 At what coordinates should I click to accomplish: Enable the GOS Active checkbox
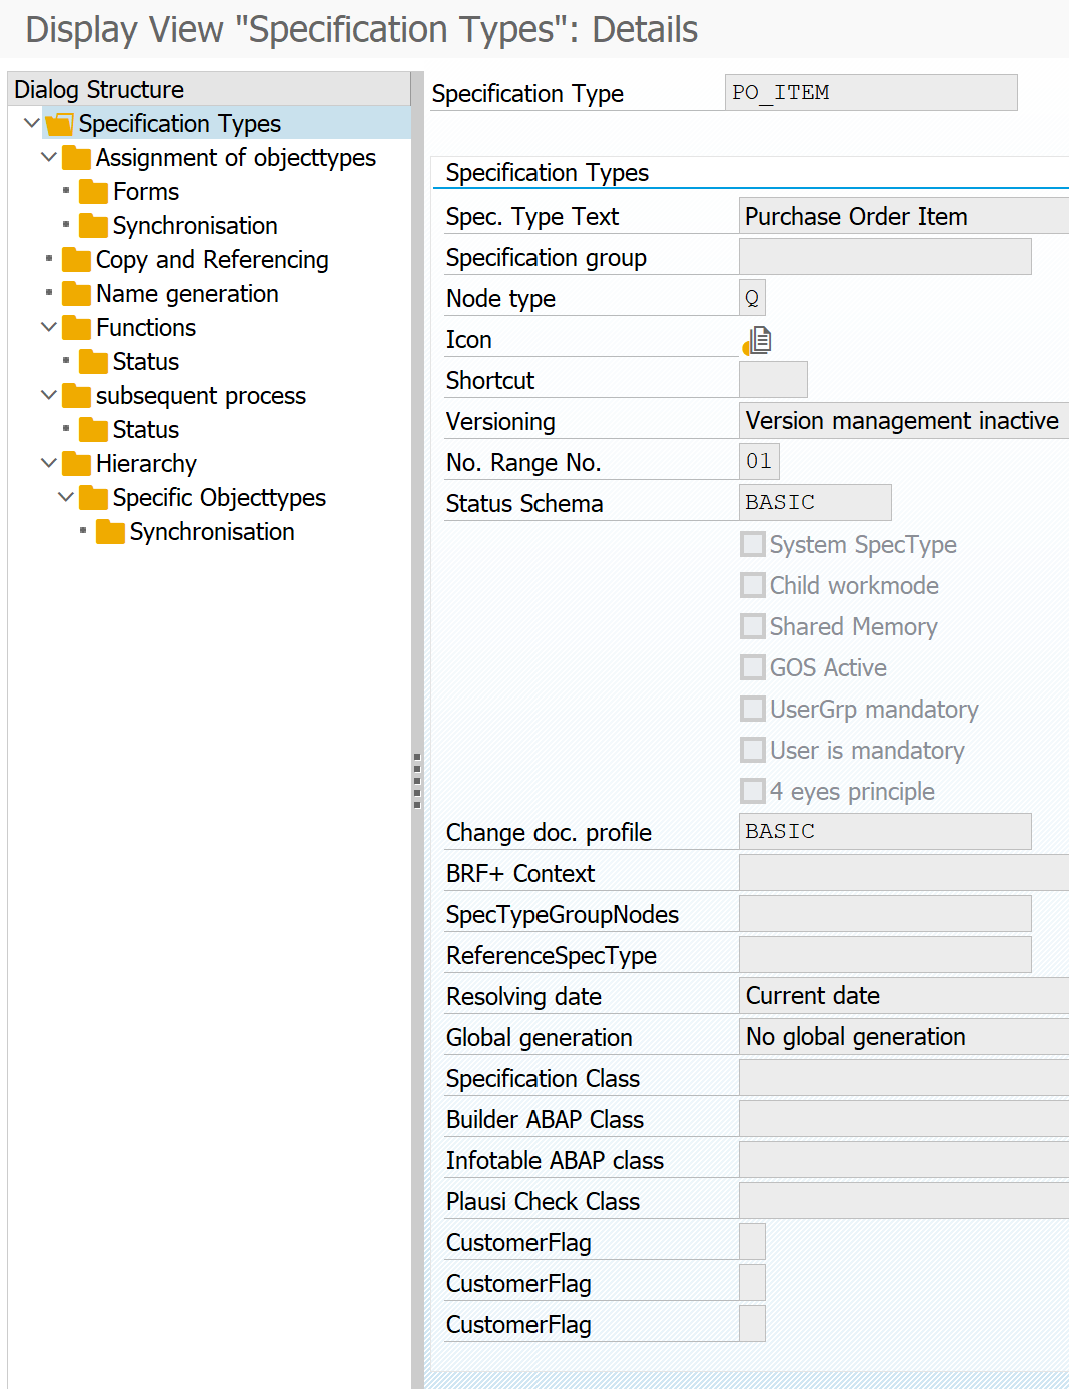tap(753, 668)
